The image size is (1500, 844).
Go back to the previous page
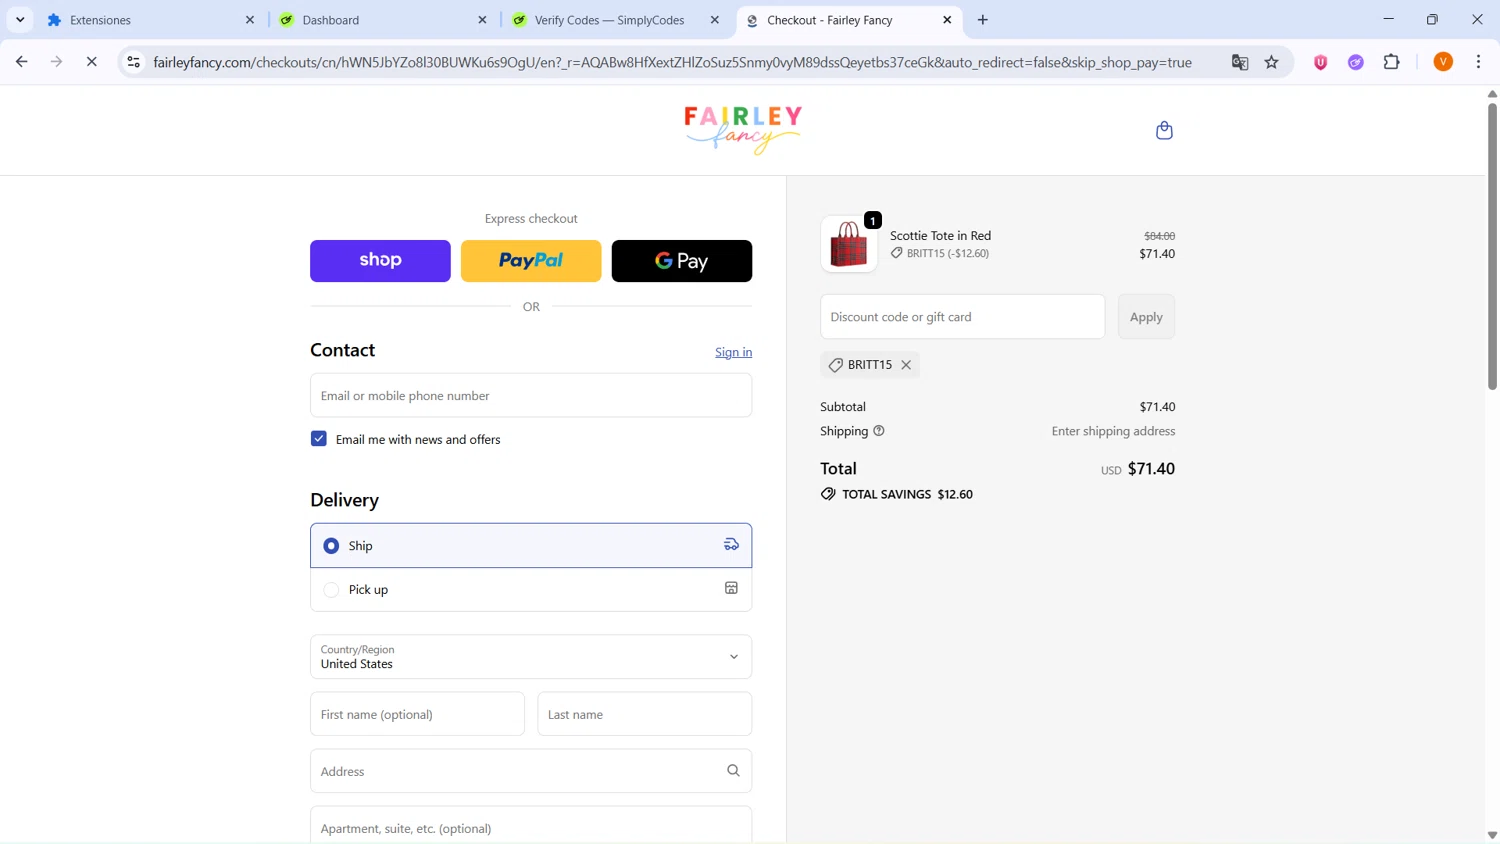click(21, 62)
